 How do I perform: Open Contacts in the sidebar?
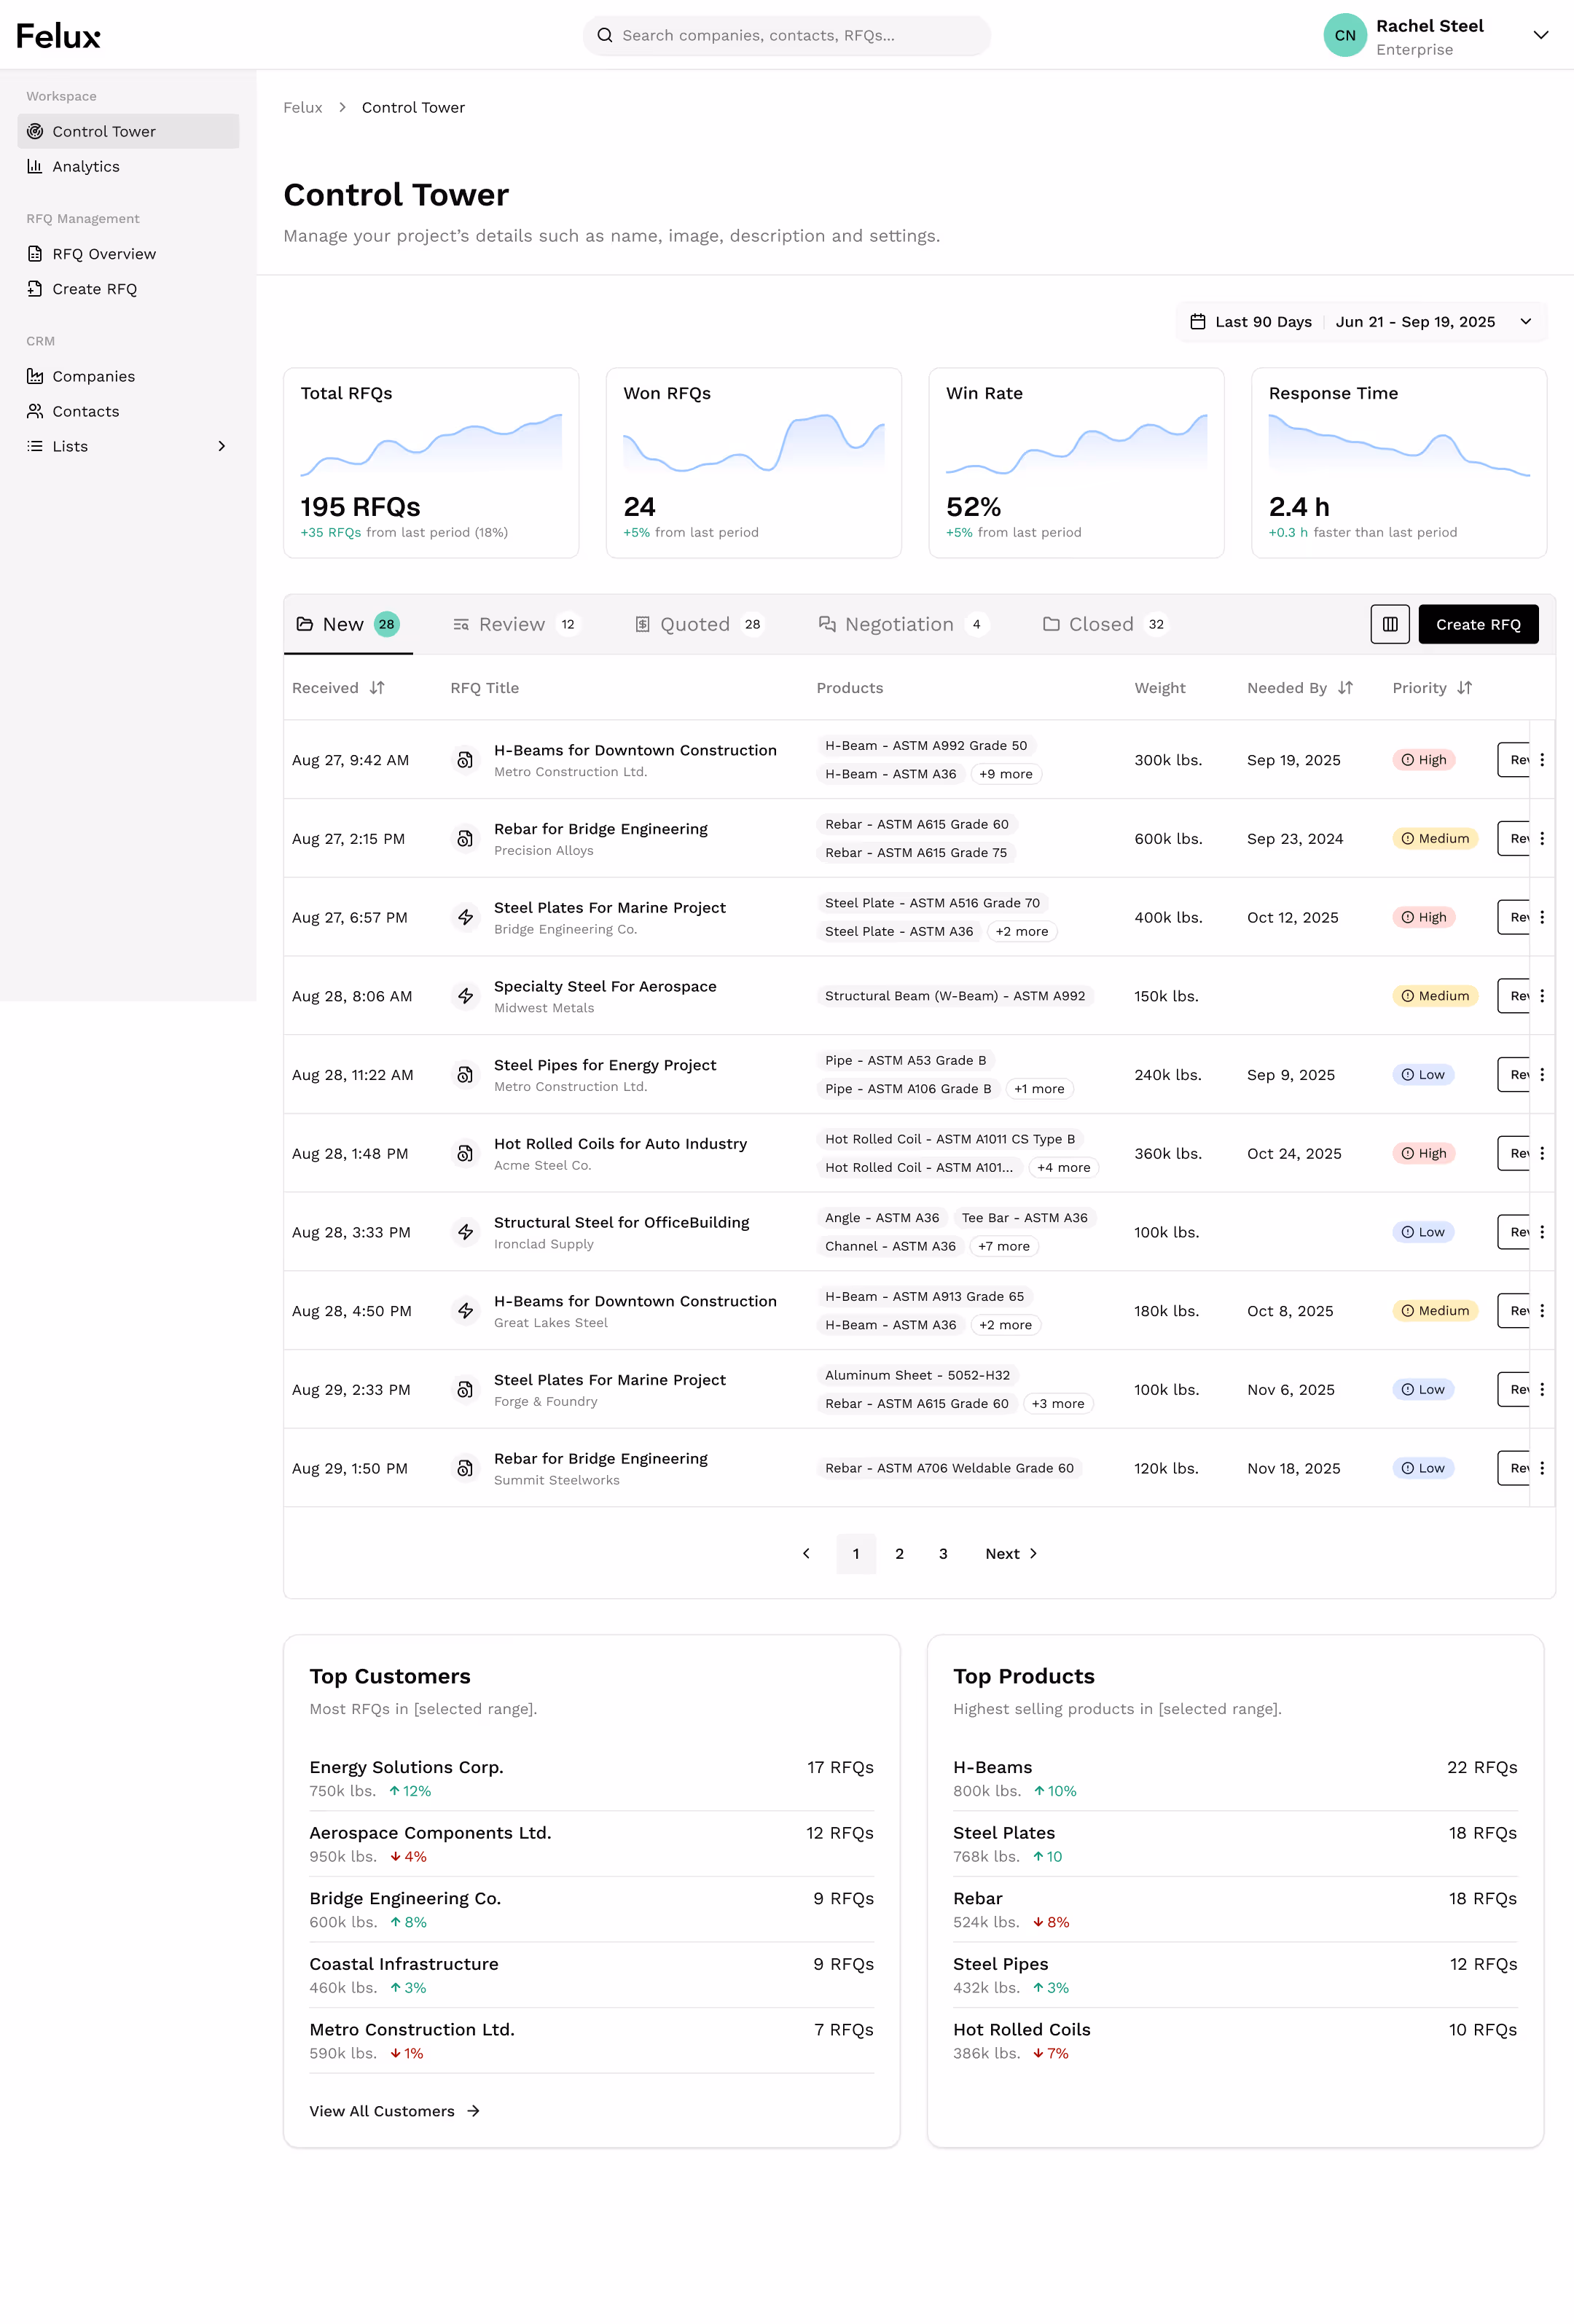coord(85,411)
